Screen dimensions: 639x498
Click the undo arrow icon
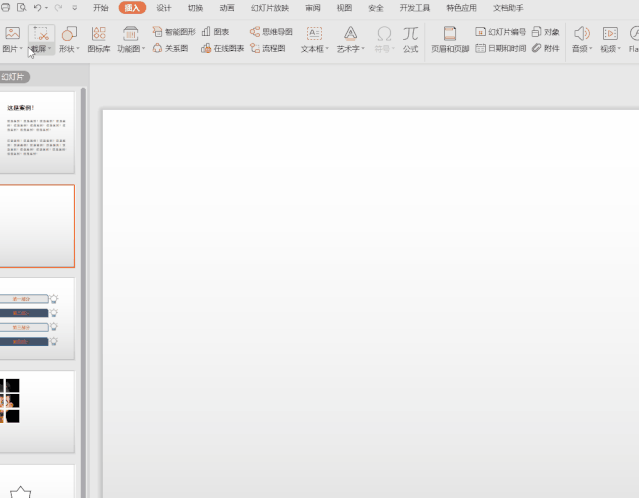(37, 8)
